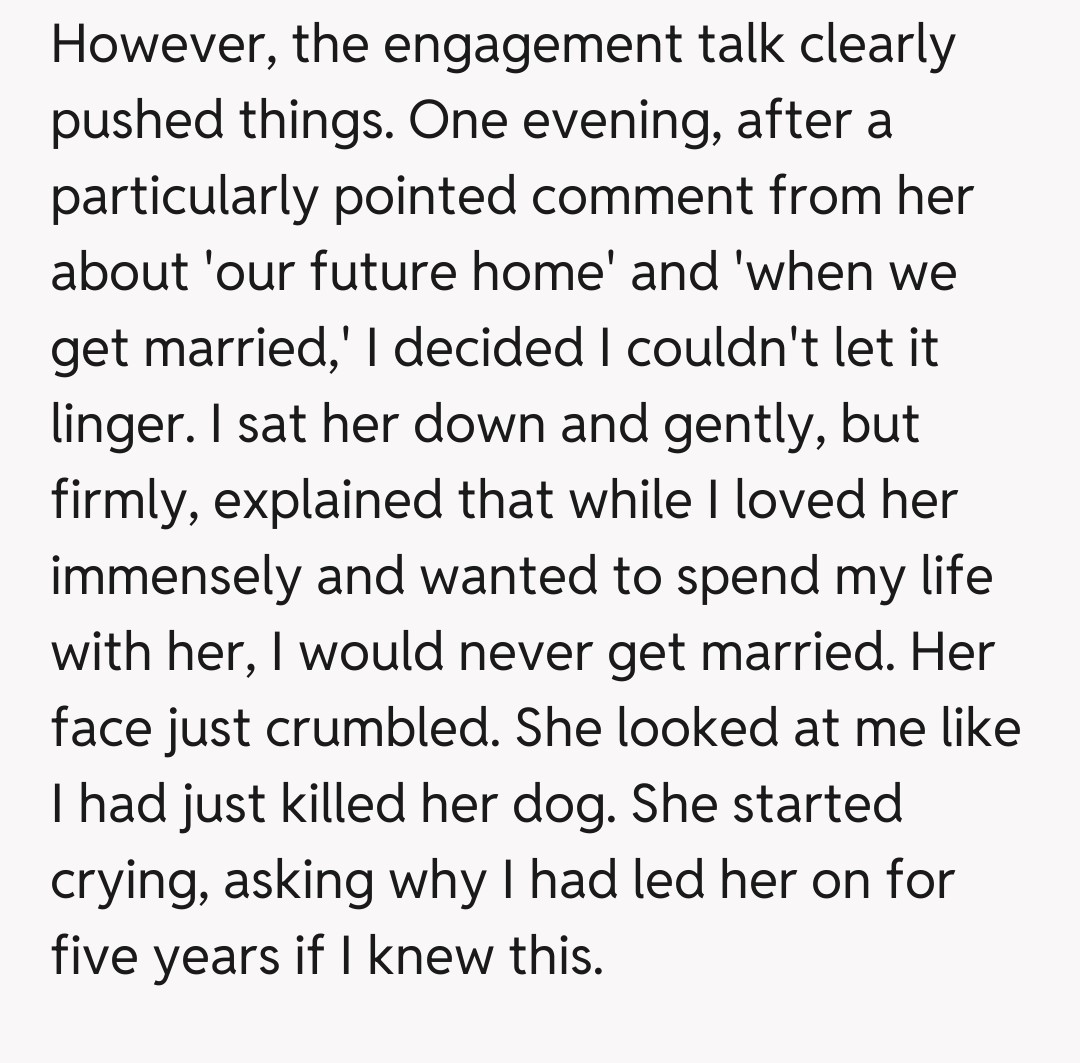
Task: Click the word "dog"
Action: click(x=579, y=805)
